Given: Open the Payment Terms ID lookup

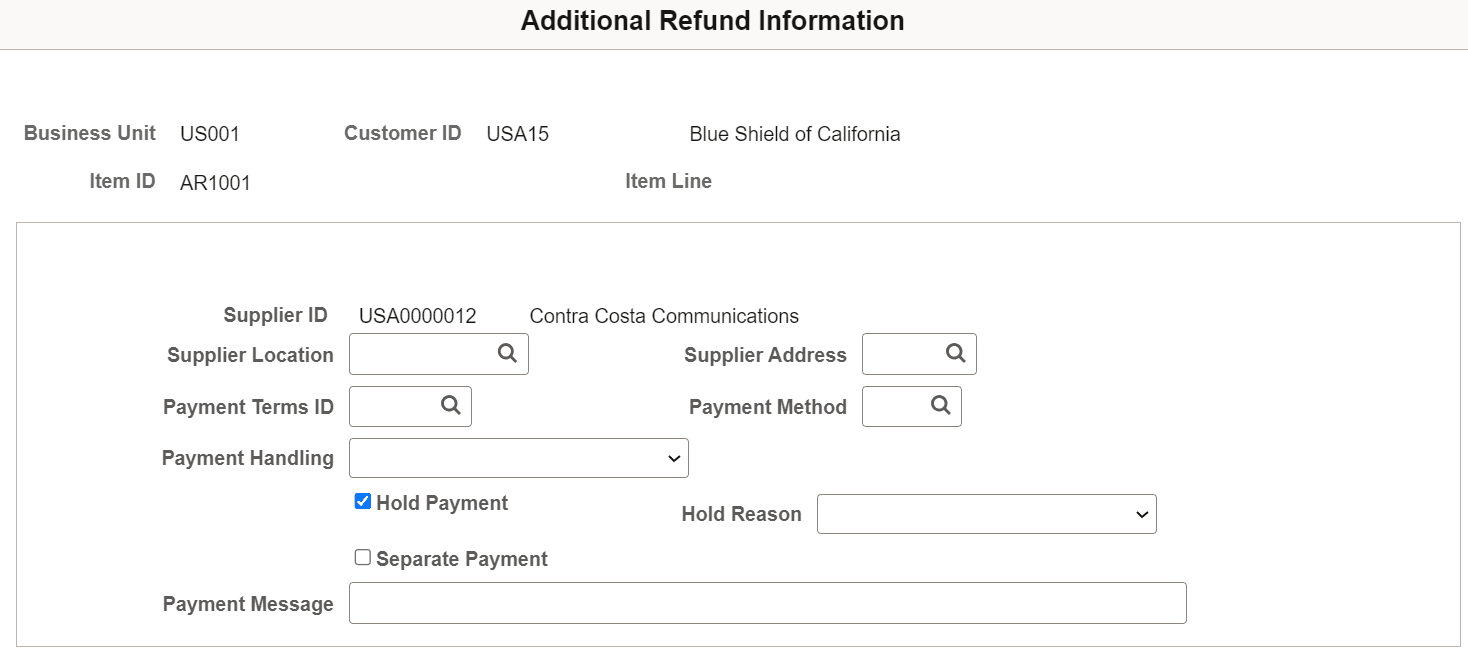Looking at the screenshot, I should 449,406.
